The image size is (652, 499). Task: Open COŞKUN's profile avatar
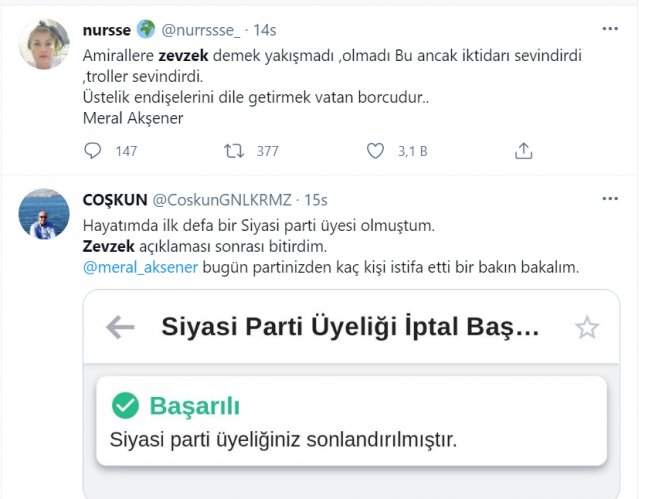click(44, 214)
